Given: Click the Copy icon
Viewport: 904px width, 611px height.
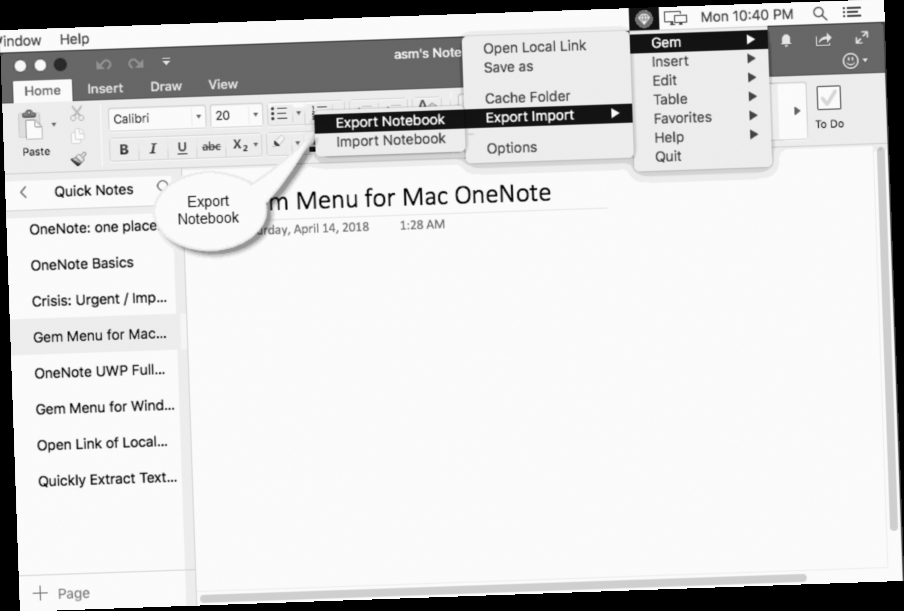Looking at the screenshot, I should tap(77, 136).
